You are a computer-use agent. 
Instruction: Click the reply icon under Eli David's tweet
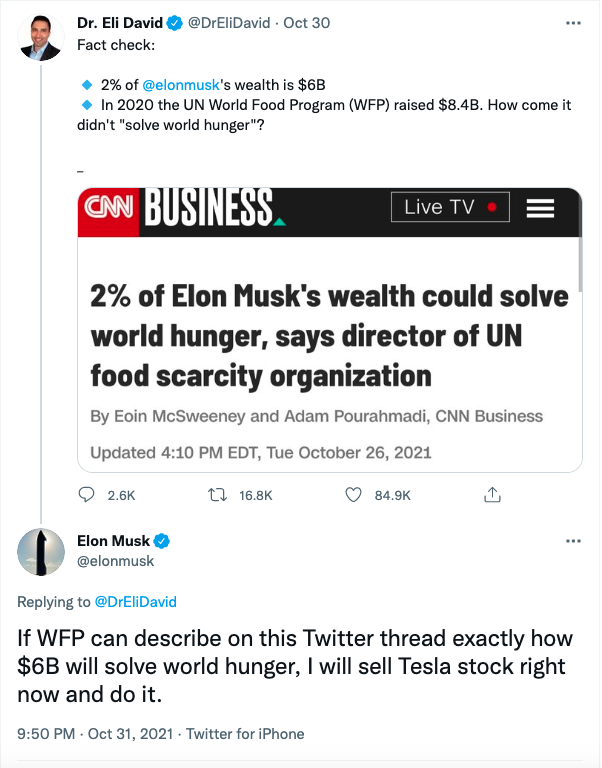point(87,494)
